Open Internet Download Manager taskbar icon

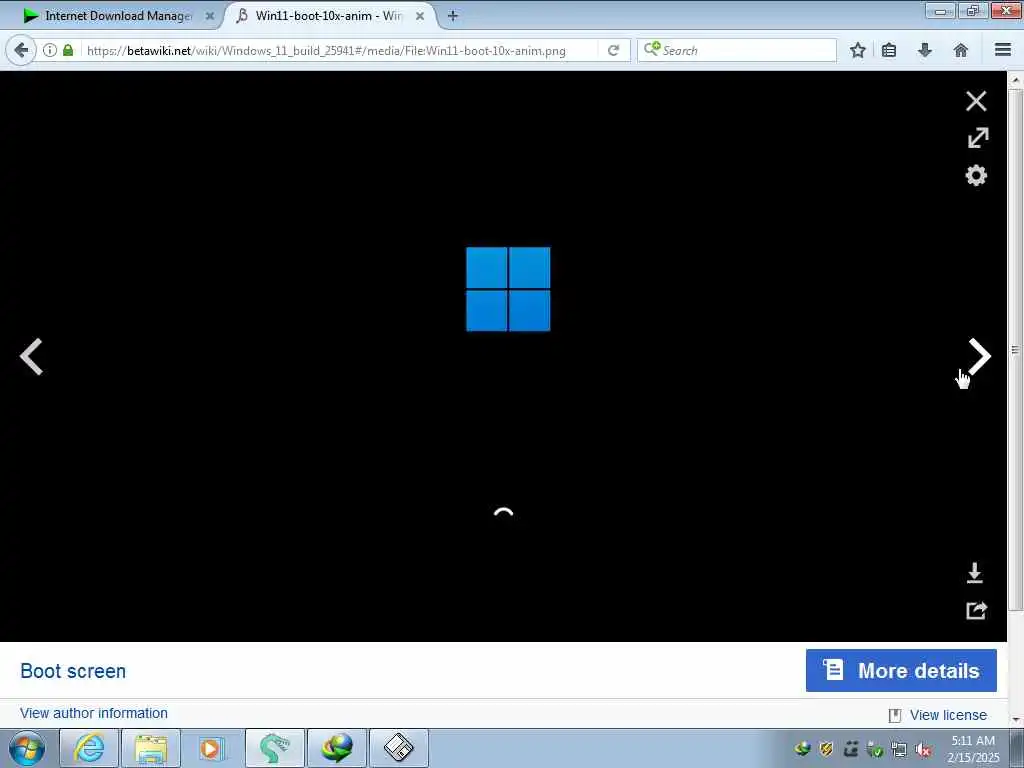[x=337, y=748]
